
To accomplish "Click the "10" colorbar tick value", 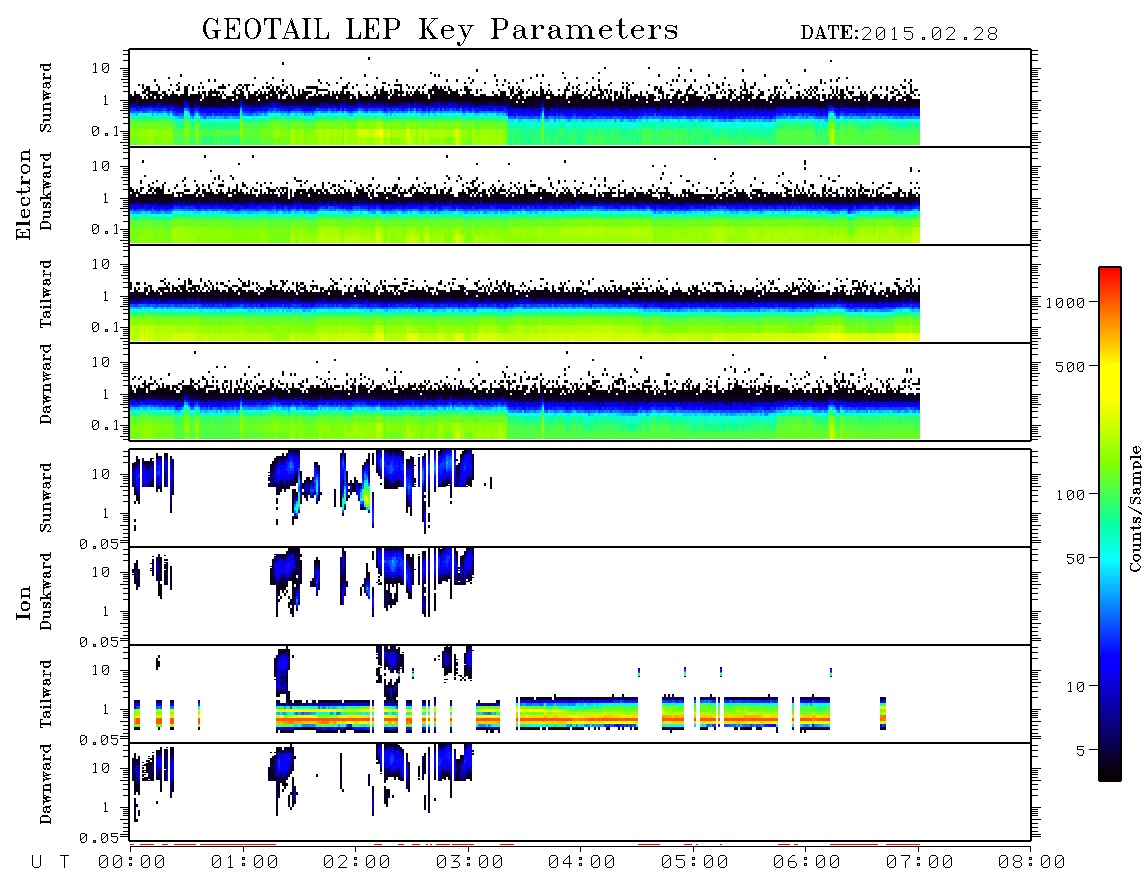I will point(1075,686).
